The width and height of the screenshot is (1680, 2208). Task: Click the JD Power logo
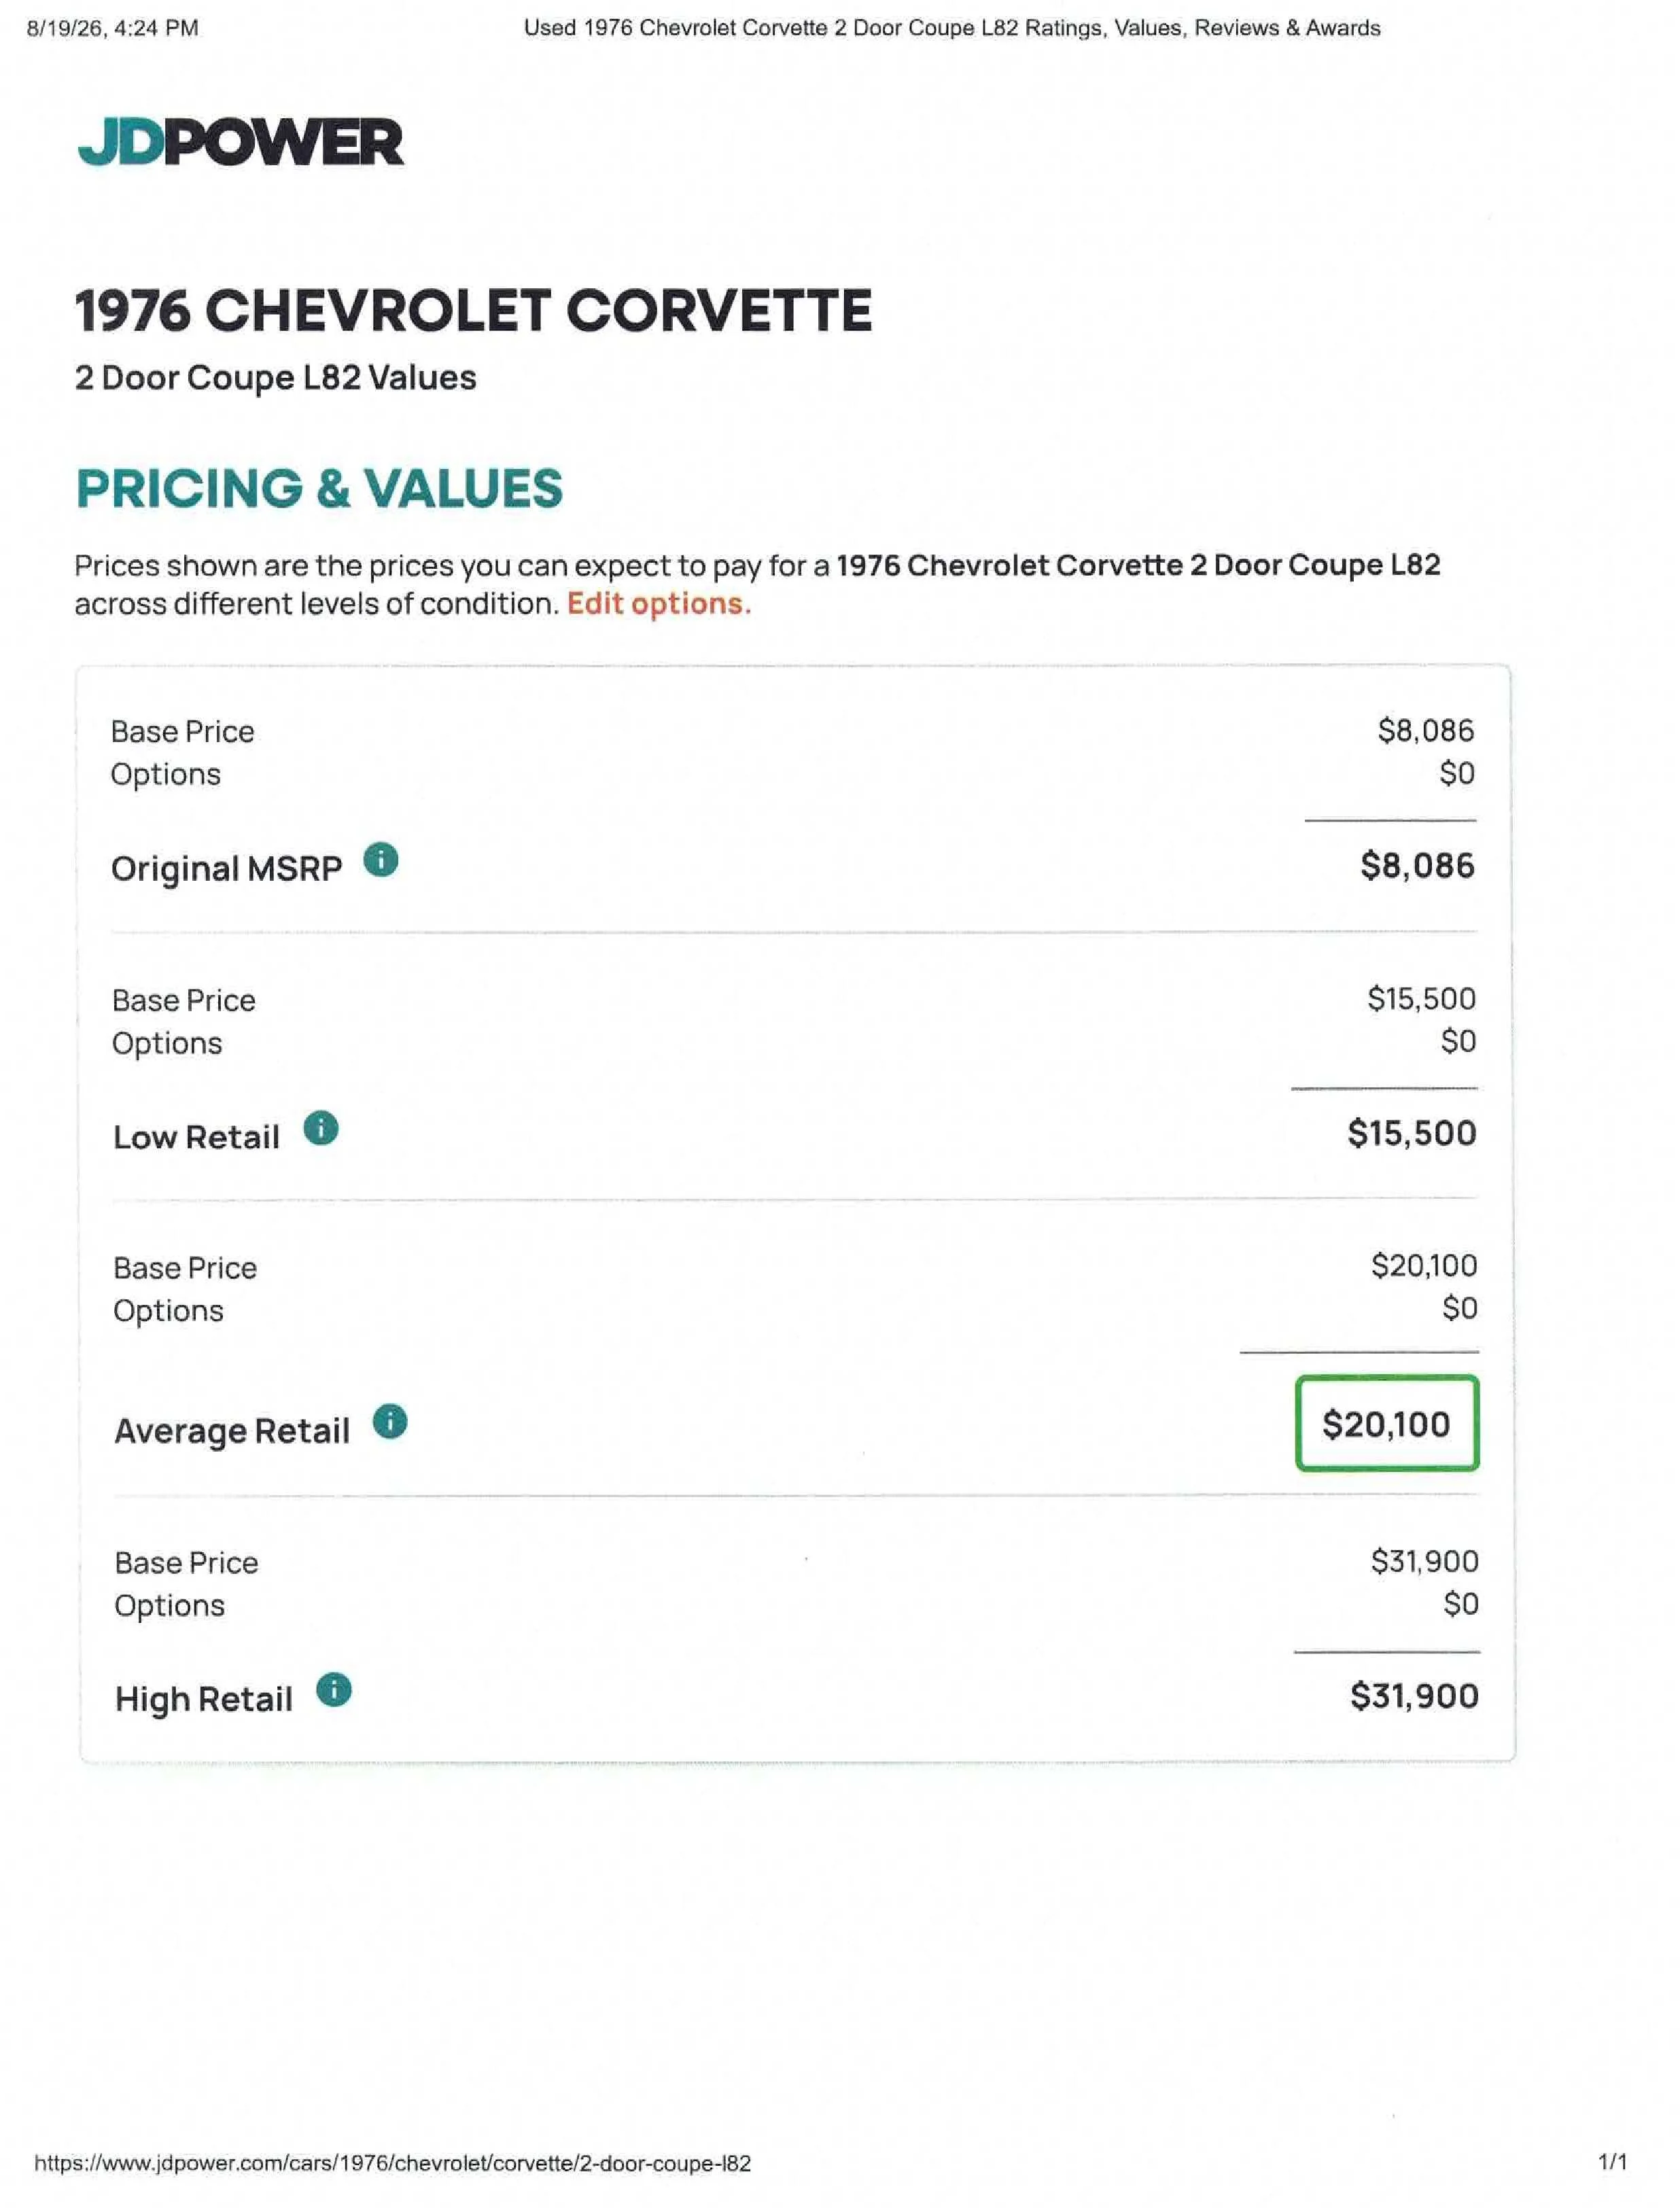241,141
